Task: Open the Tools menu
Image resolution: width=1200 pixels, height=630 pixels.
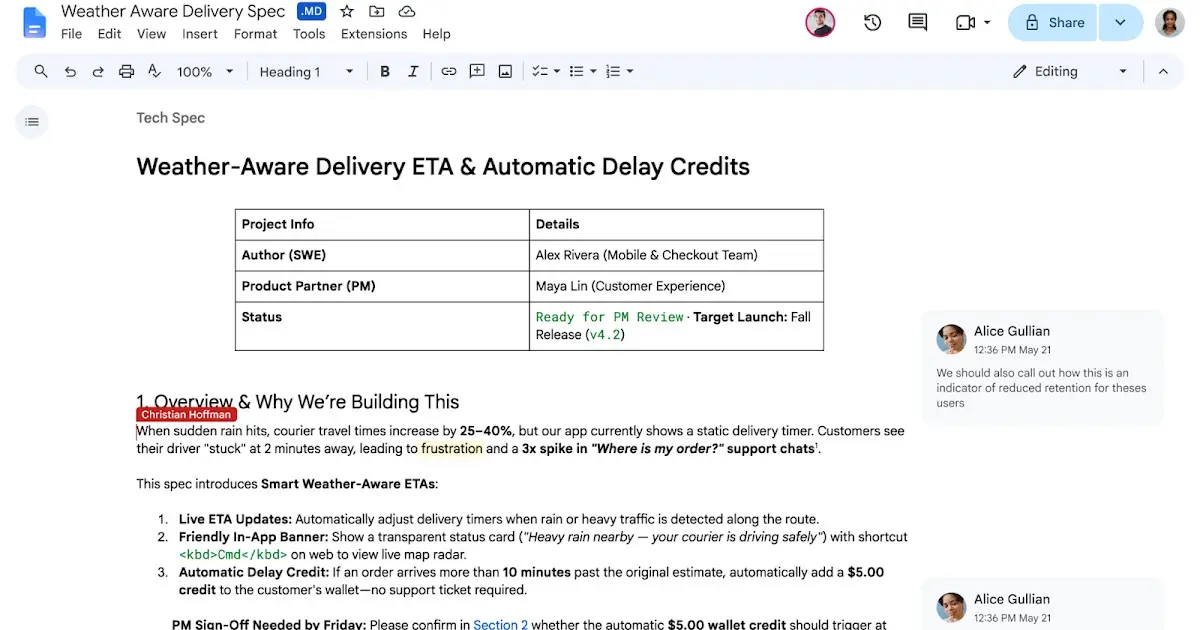Action: tap(309, 33)
